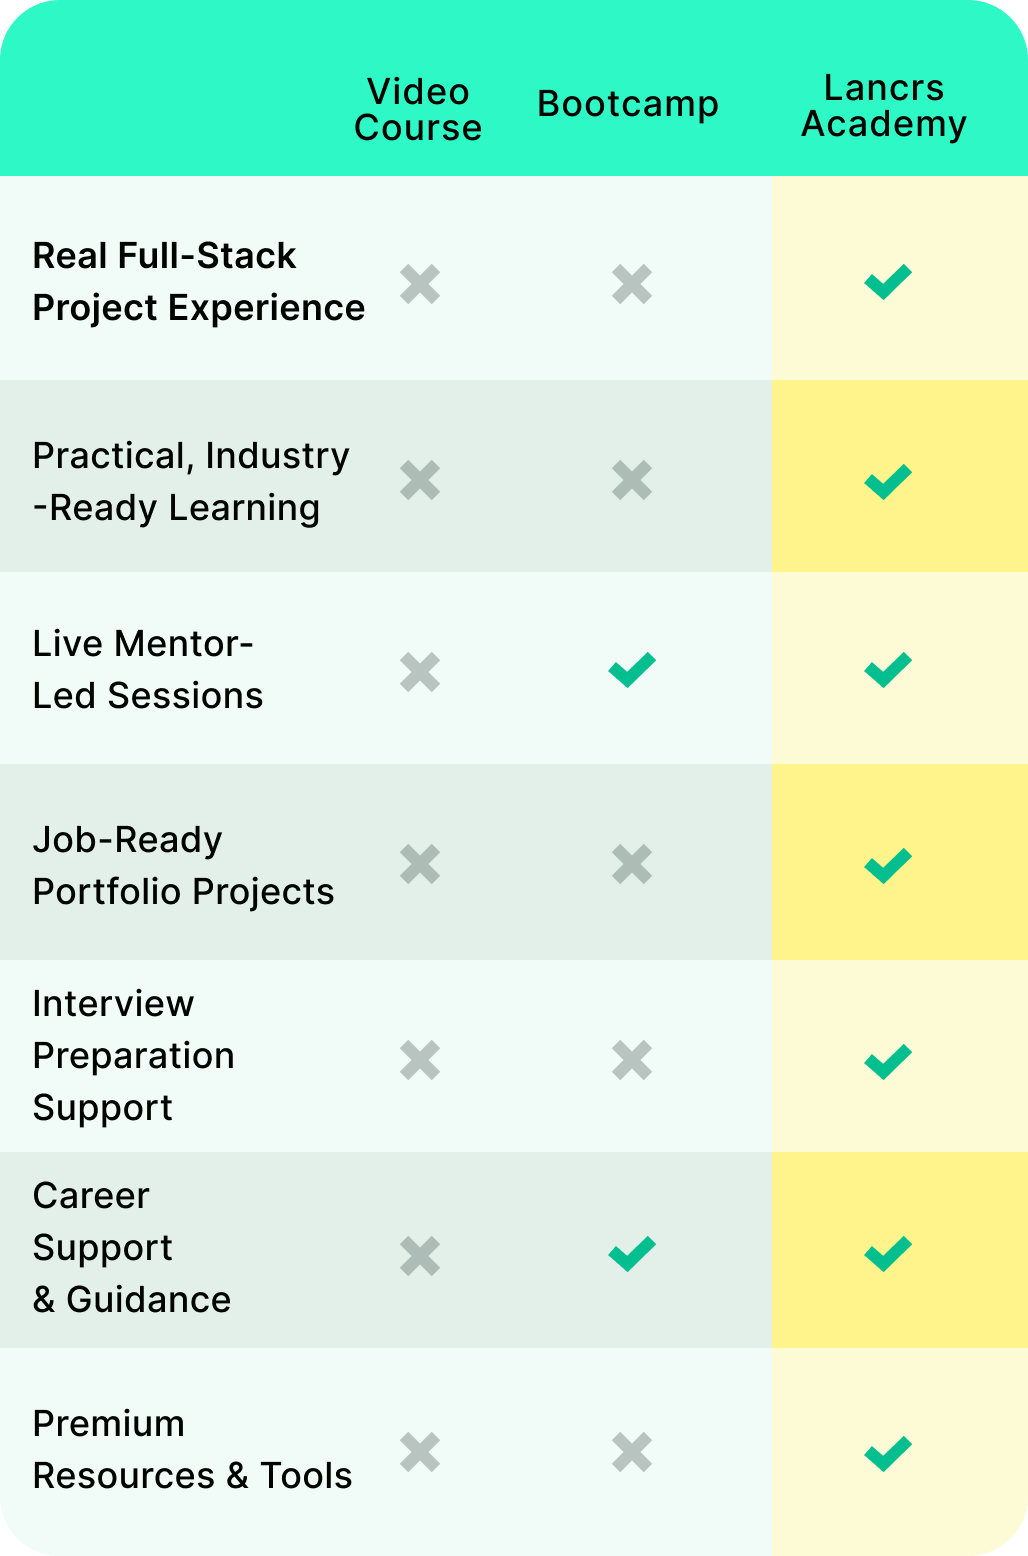Click Bootcamp X for Practical, Industry-Ready Learning
The image size is (1028, 1556).
[x=632, y=480]
